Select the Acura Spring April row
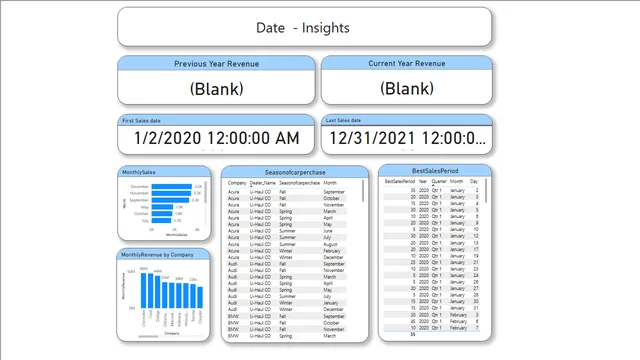Screen dimensions: 640x360 (287, 218)
